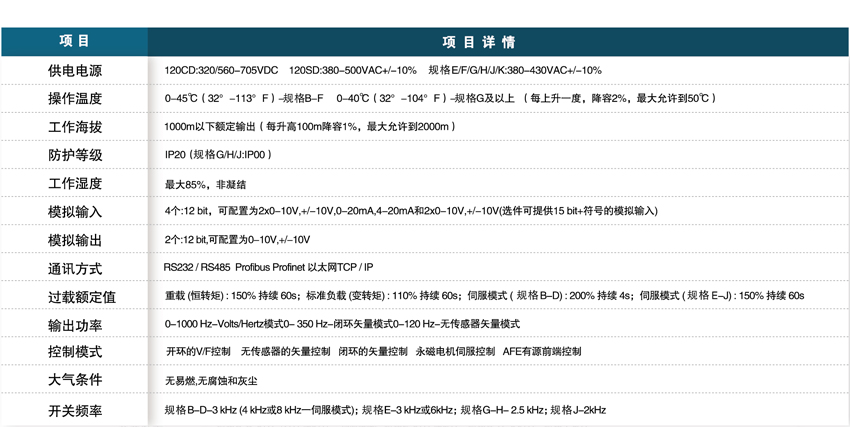Click the 防护等级 row label
Screen dimensions: 850x427
75,156
